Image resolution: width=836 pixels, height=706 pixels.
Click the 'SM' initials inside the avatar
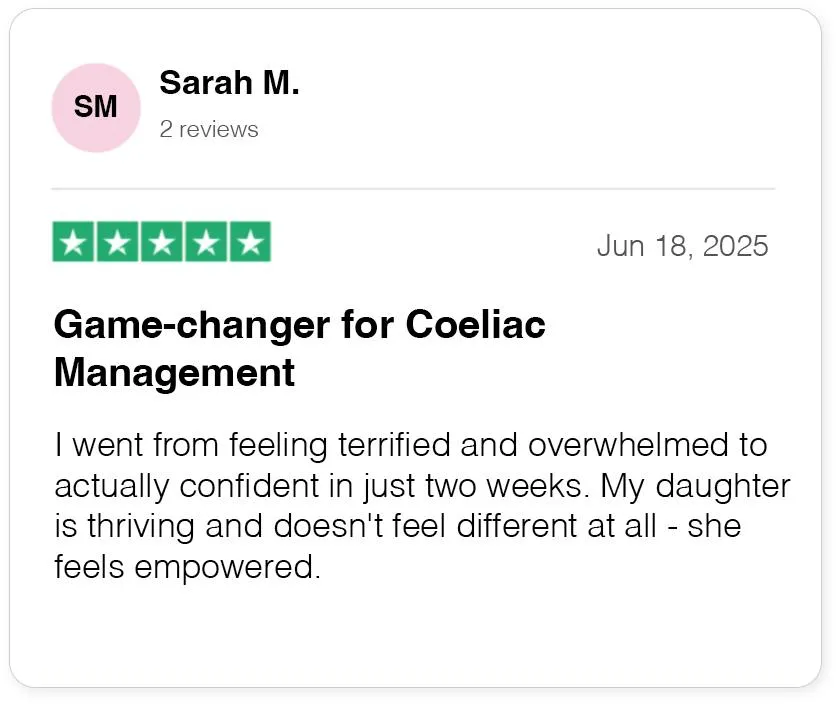(95, 107)
